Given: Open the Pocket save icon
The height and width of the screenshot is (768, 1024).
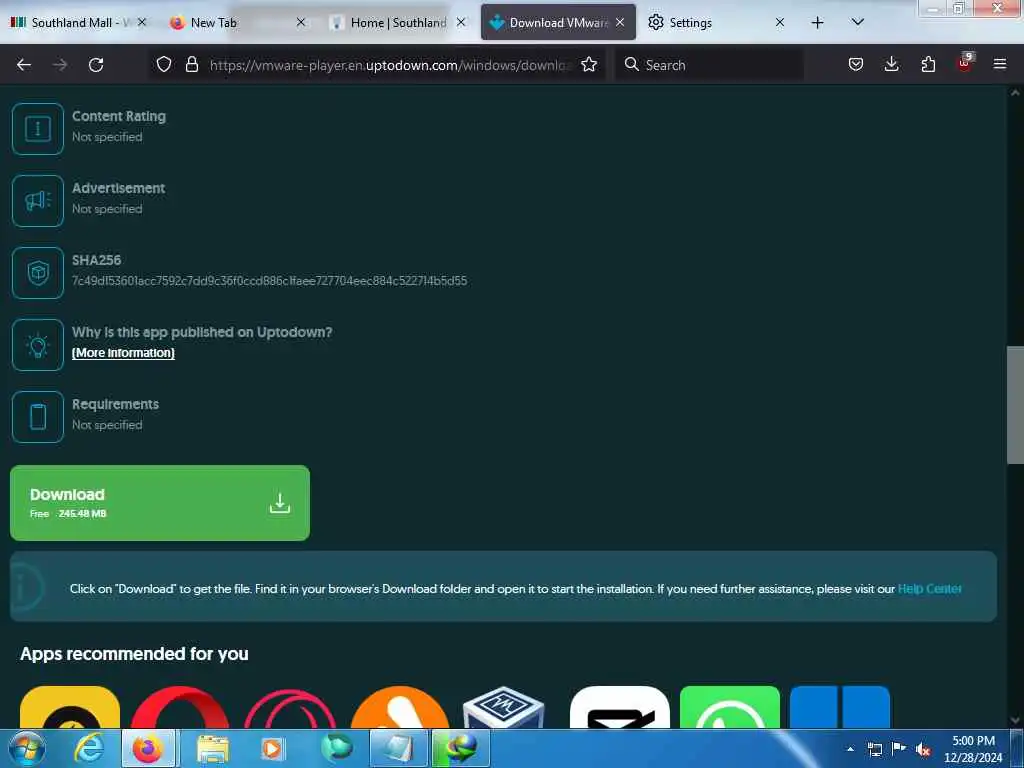Looking at the screenshot, I should coord(856,64).
